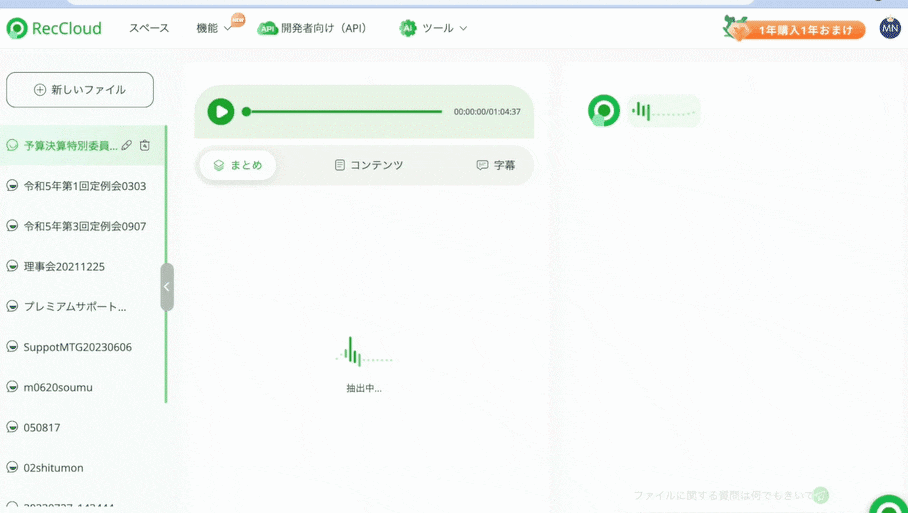Click the chat question input field
This screenshot has height=513, width=908.
click(723, 496)
